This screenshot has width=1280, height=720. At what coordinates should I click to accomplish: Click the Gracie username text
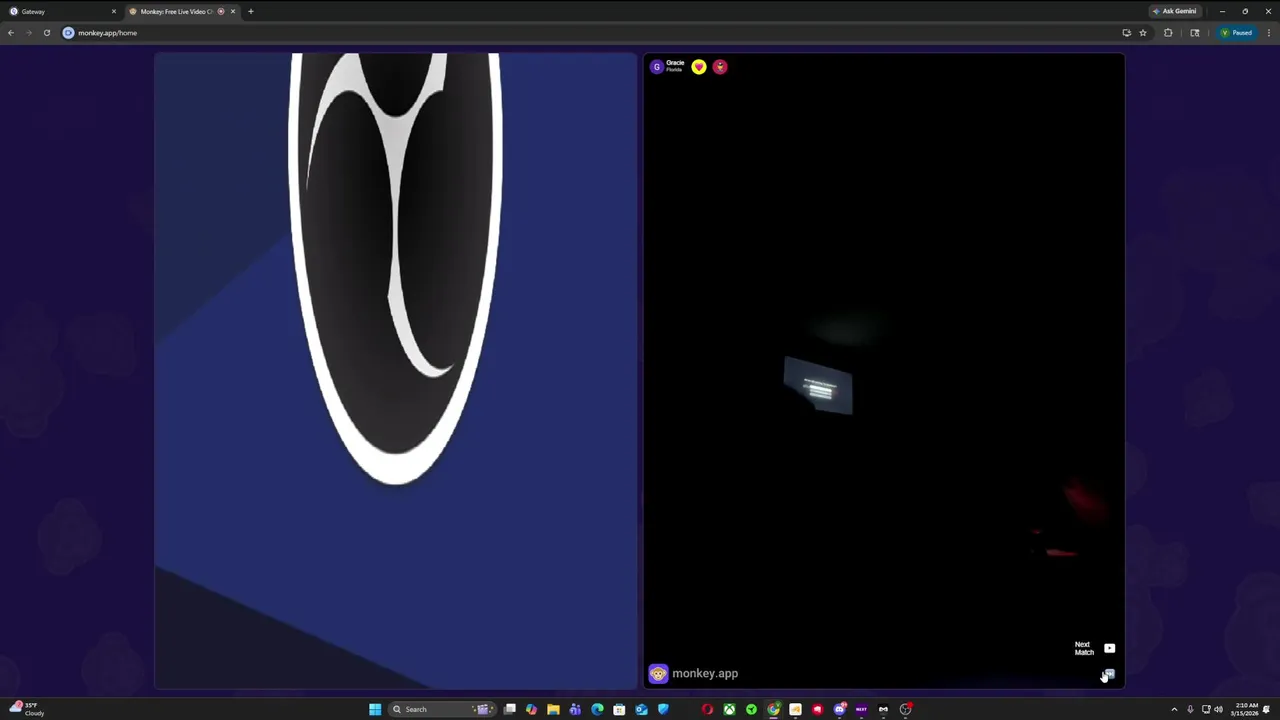[x=675, y=63]
